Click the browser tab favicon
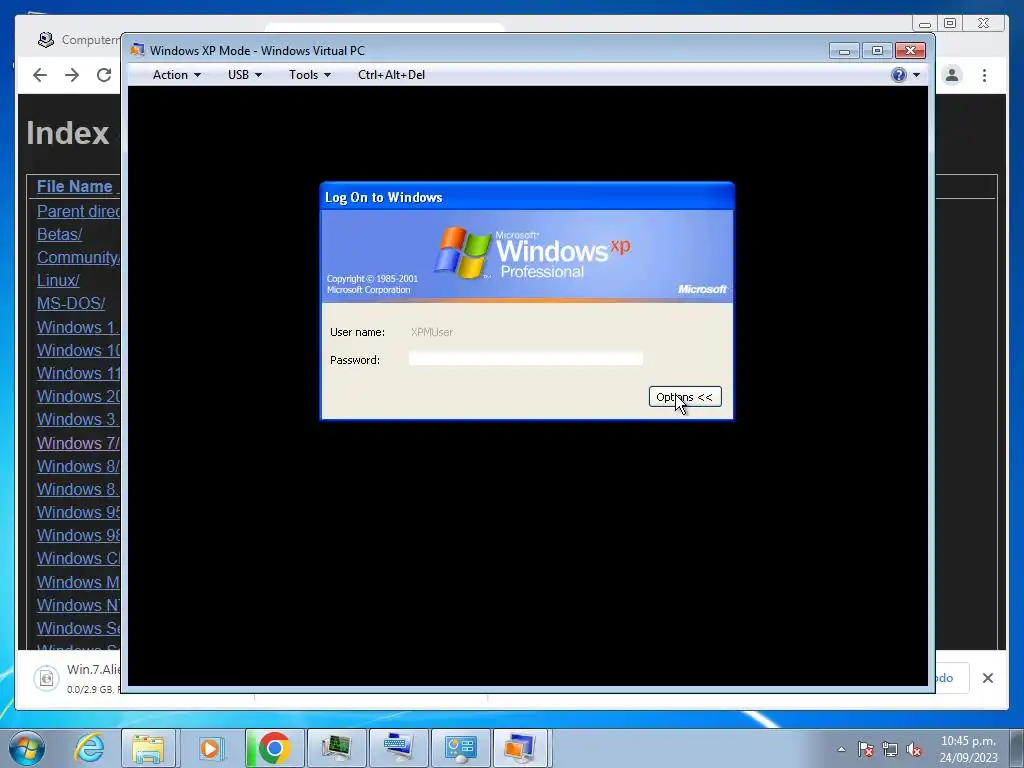 click(46, 40)
